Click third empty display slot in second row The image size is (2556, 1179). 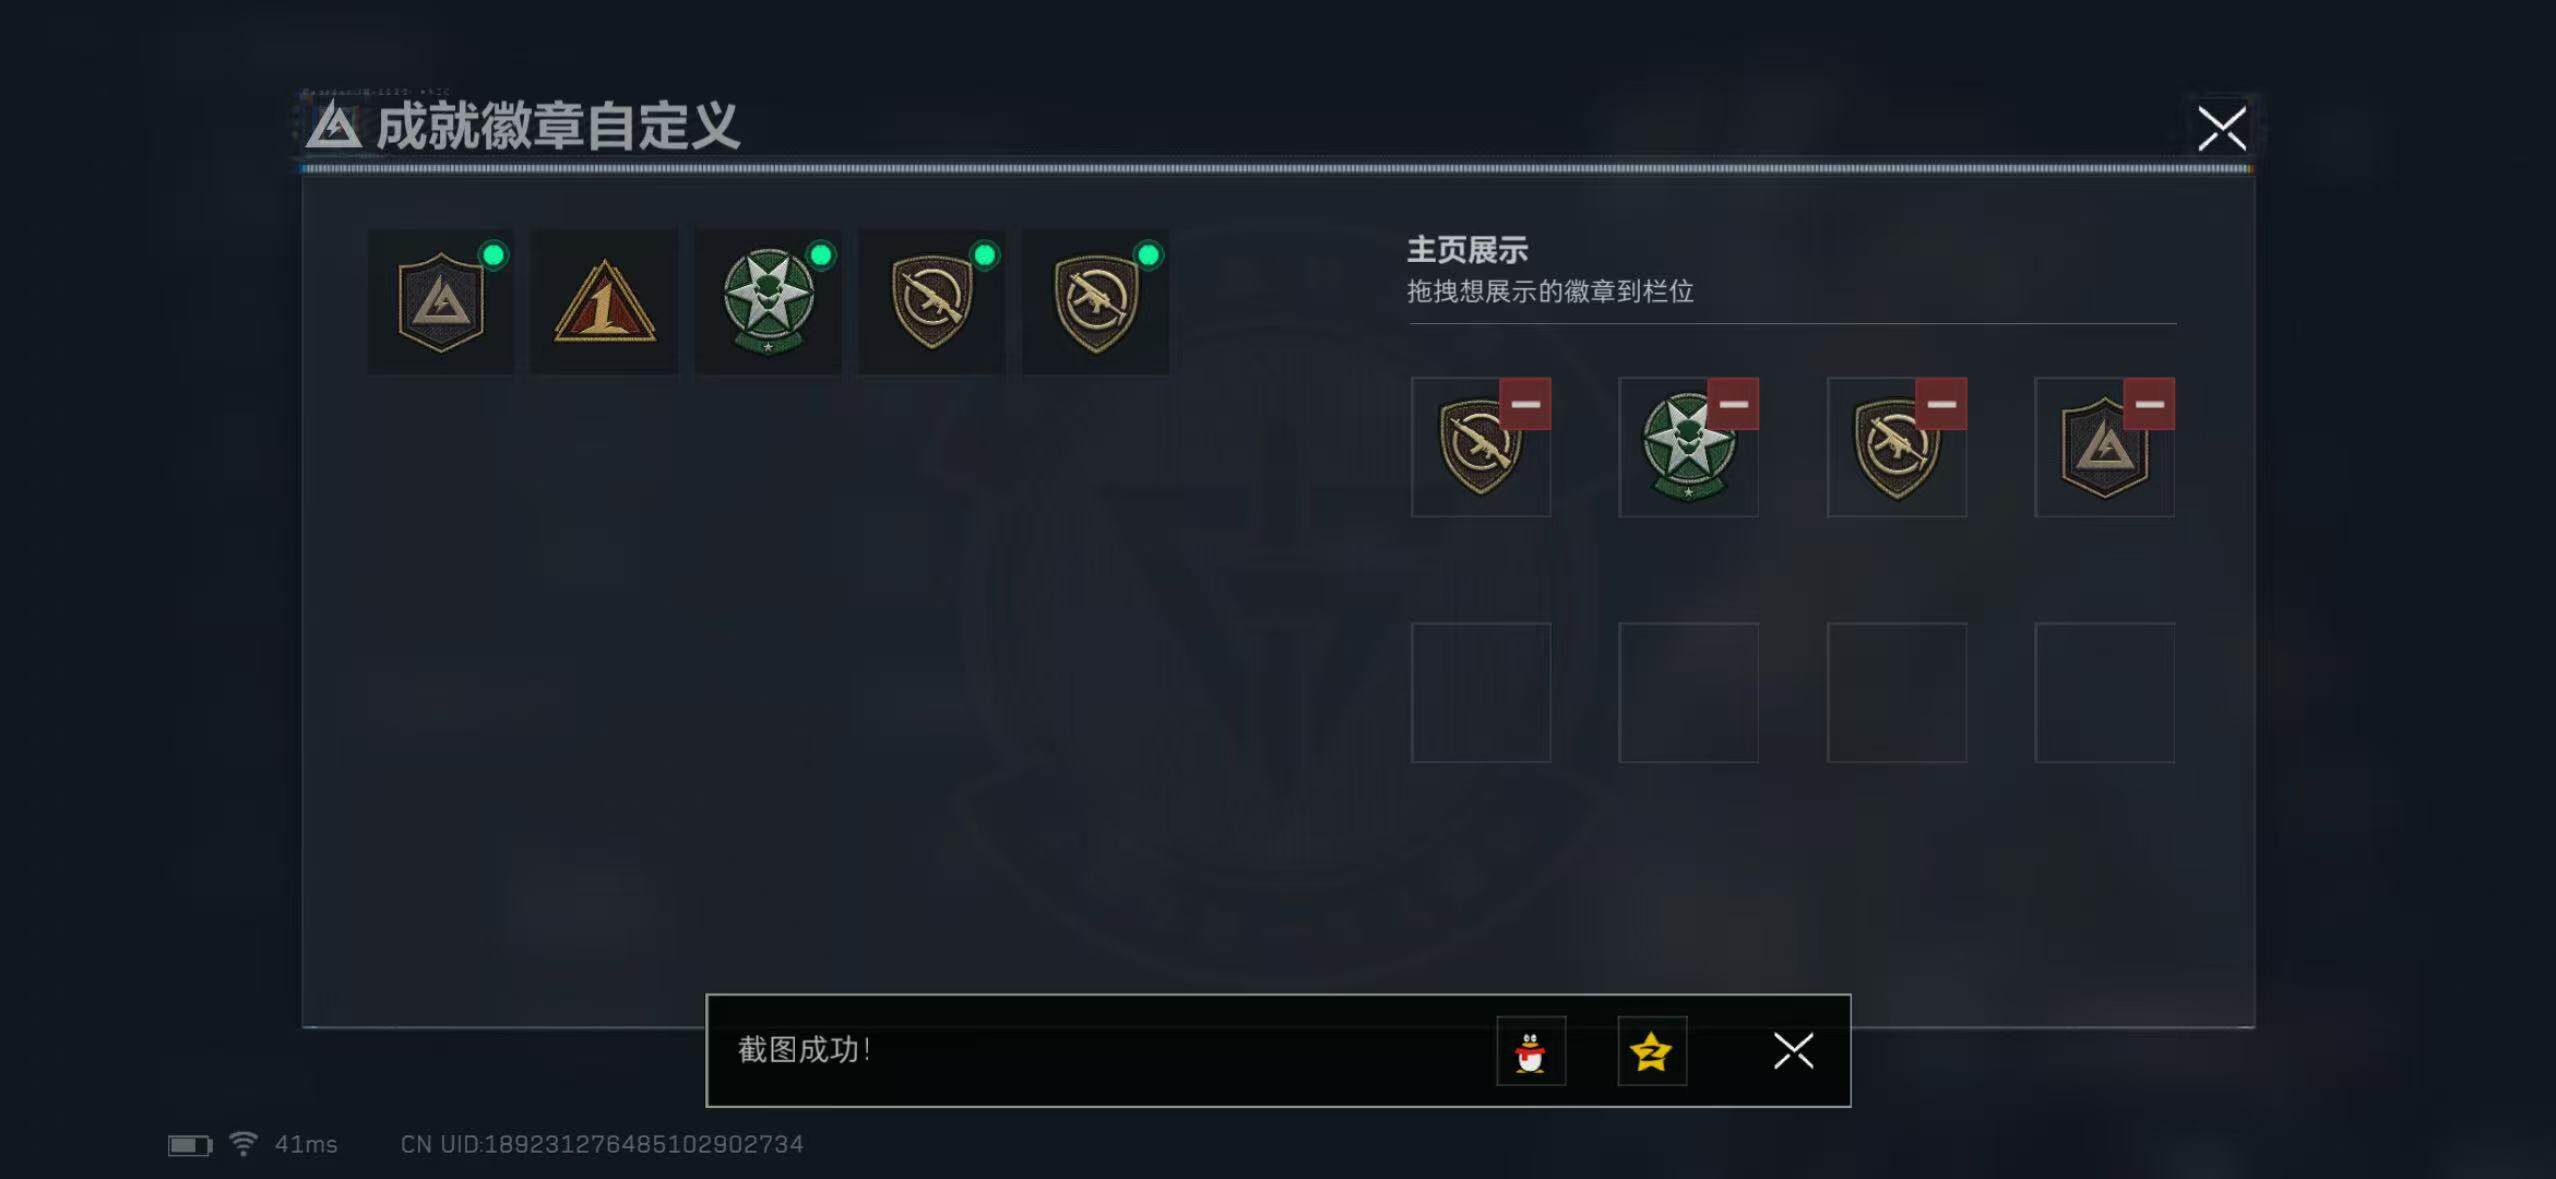pos(1897,693)
